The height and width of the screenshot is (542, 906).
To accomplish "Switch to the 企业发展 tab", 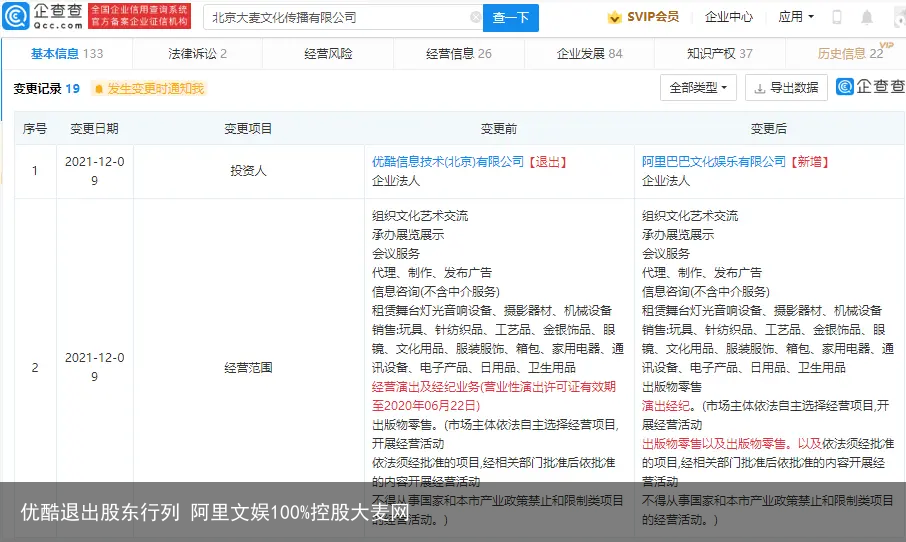I will pyautogui.click(x=589, y=54).
